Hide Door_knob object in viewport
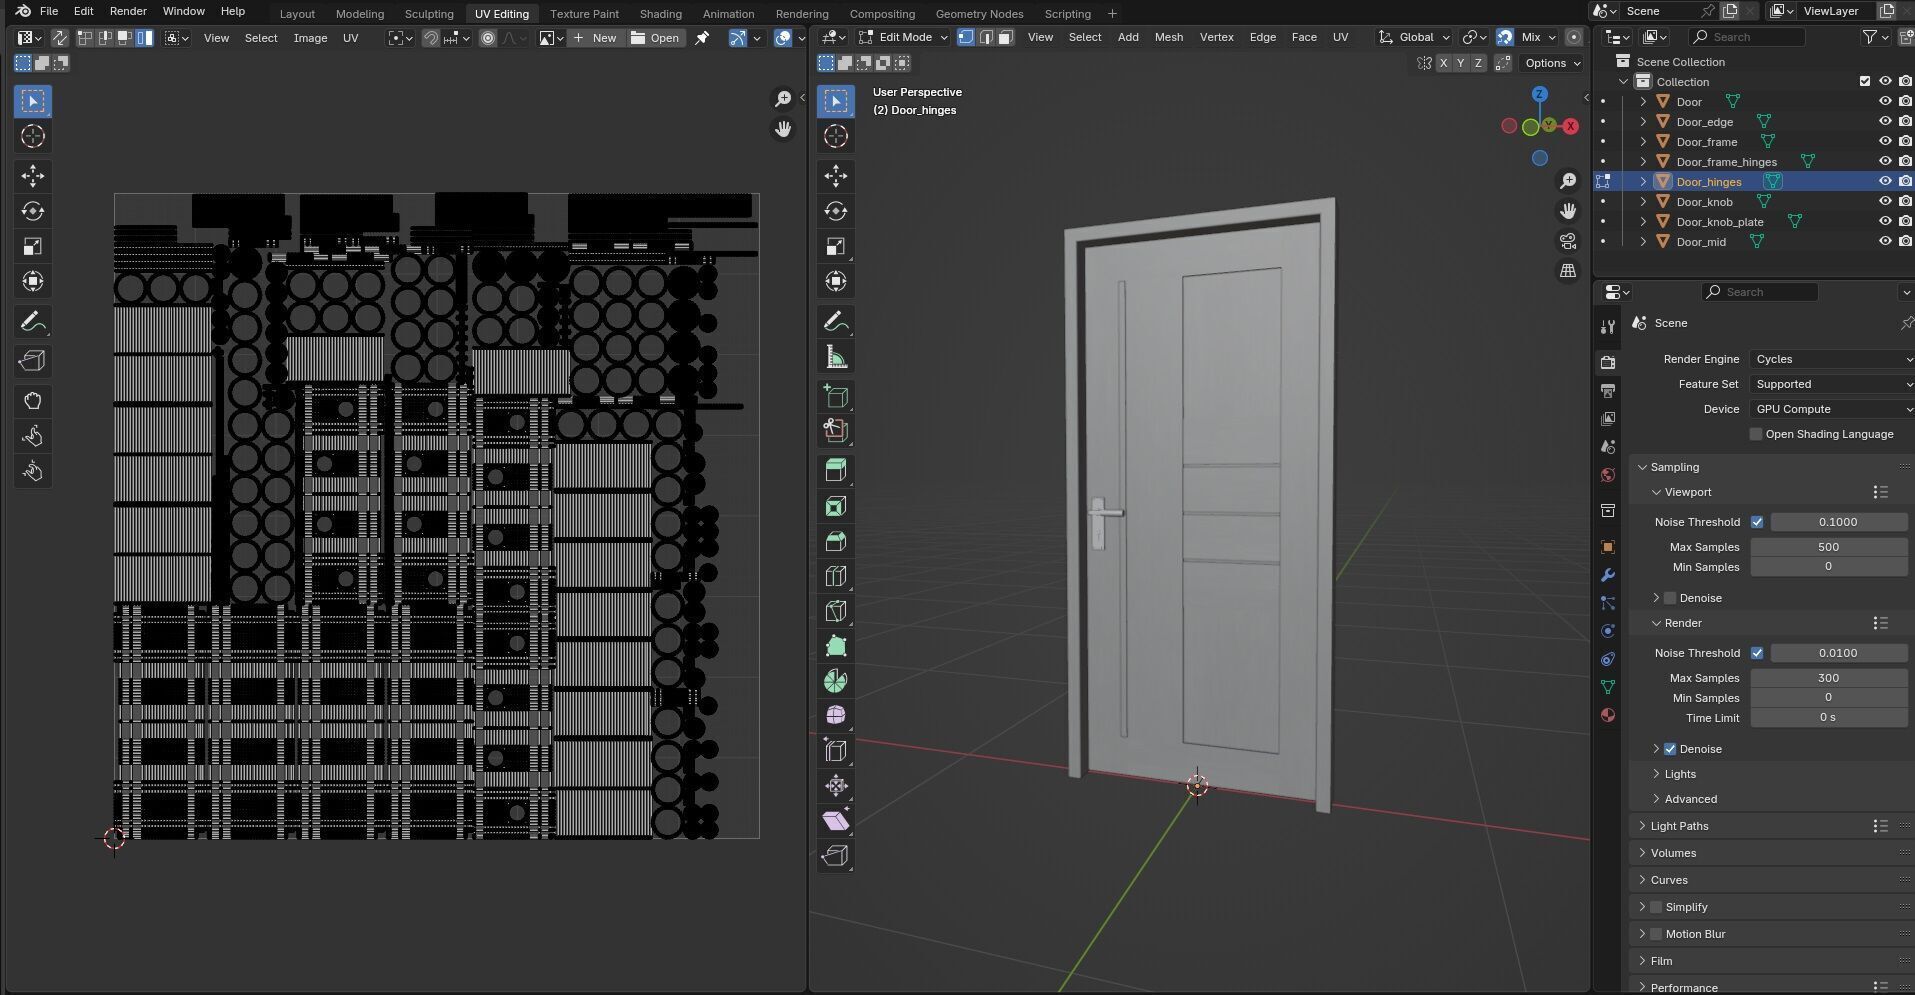 [x=1885, y=202]
